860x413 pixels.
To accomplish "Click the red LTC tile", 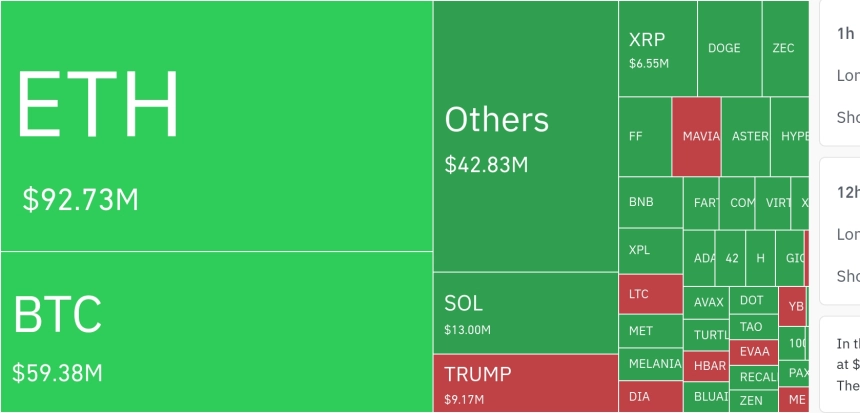I will [650, 295].
